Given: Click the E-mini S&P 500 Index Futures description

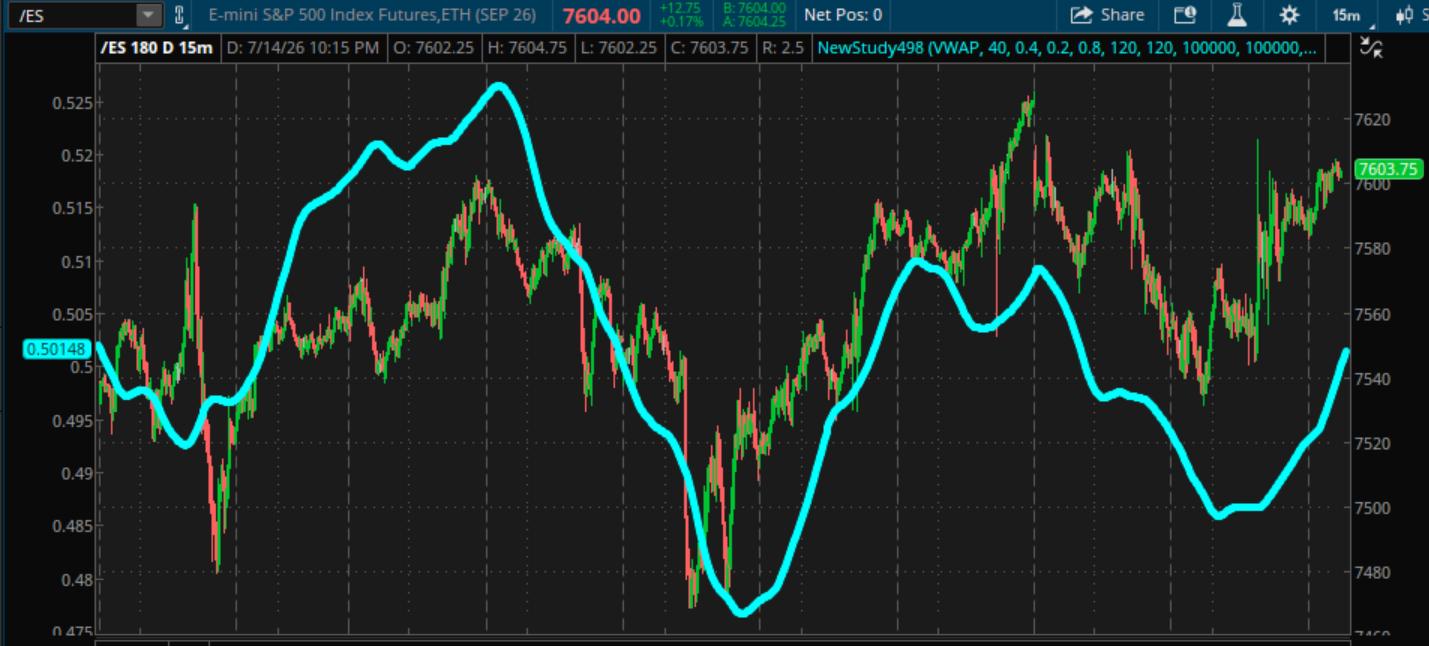Looking at the screenshot, I should click(x=372, y=15).
